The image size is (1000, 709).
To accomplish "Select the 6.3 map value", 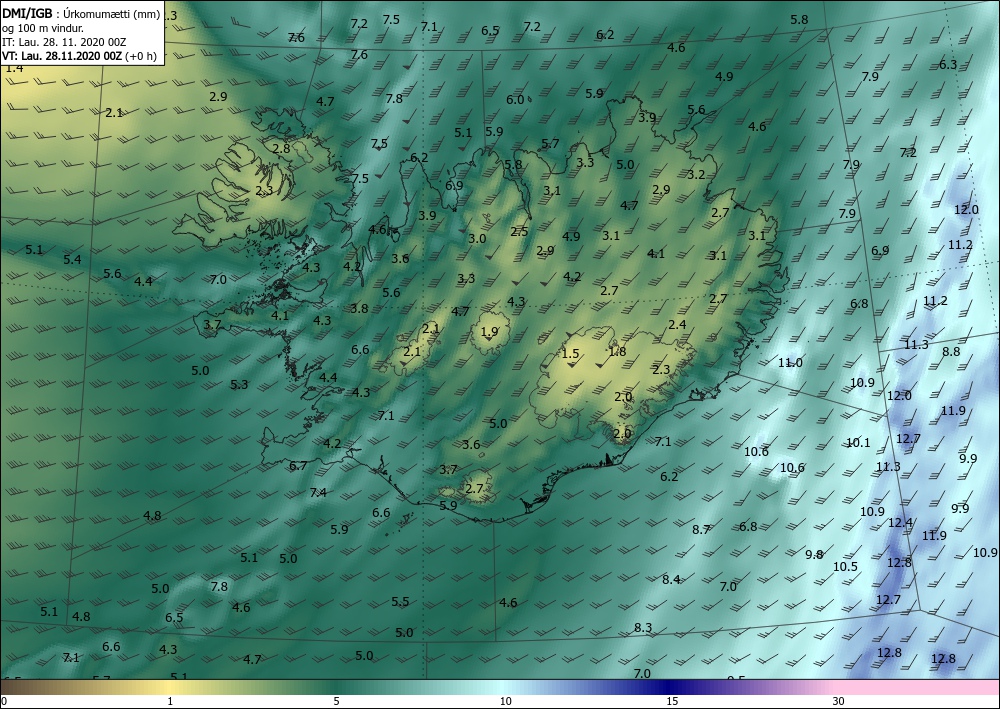I will coord(948,64).
